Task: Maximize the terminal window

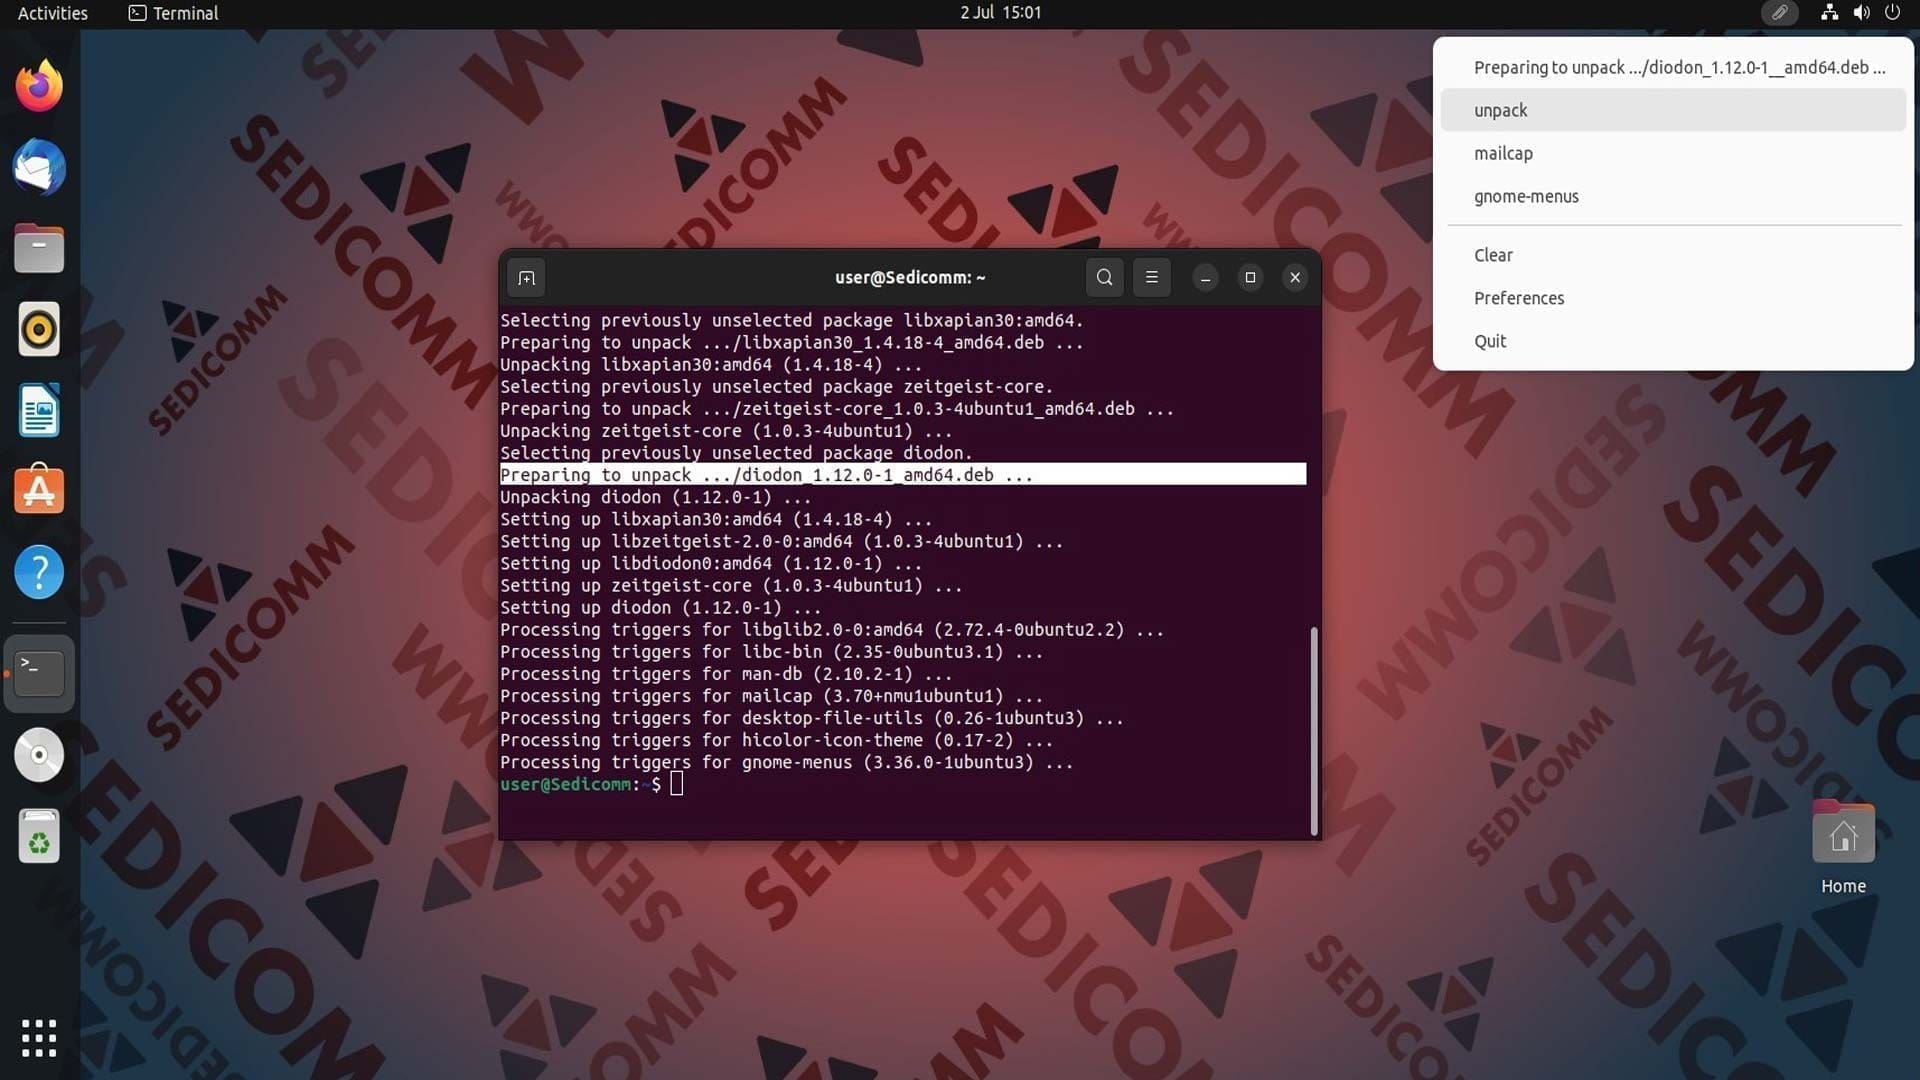Action: 1250,278
